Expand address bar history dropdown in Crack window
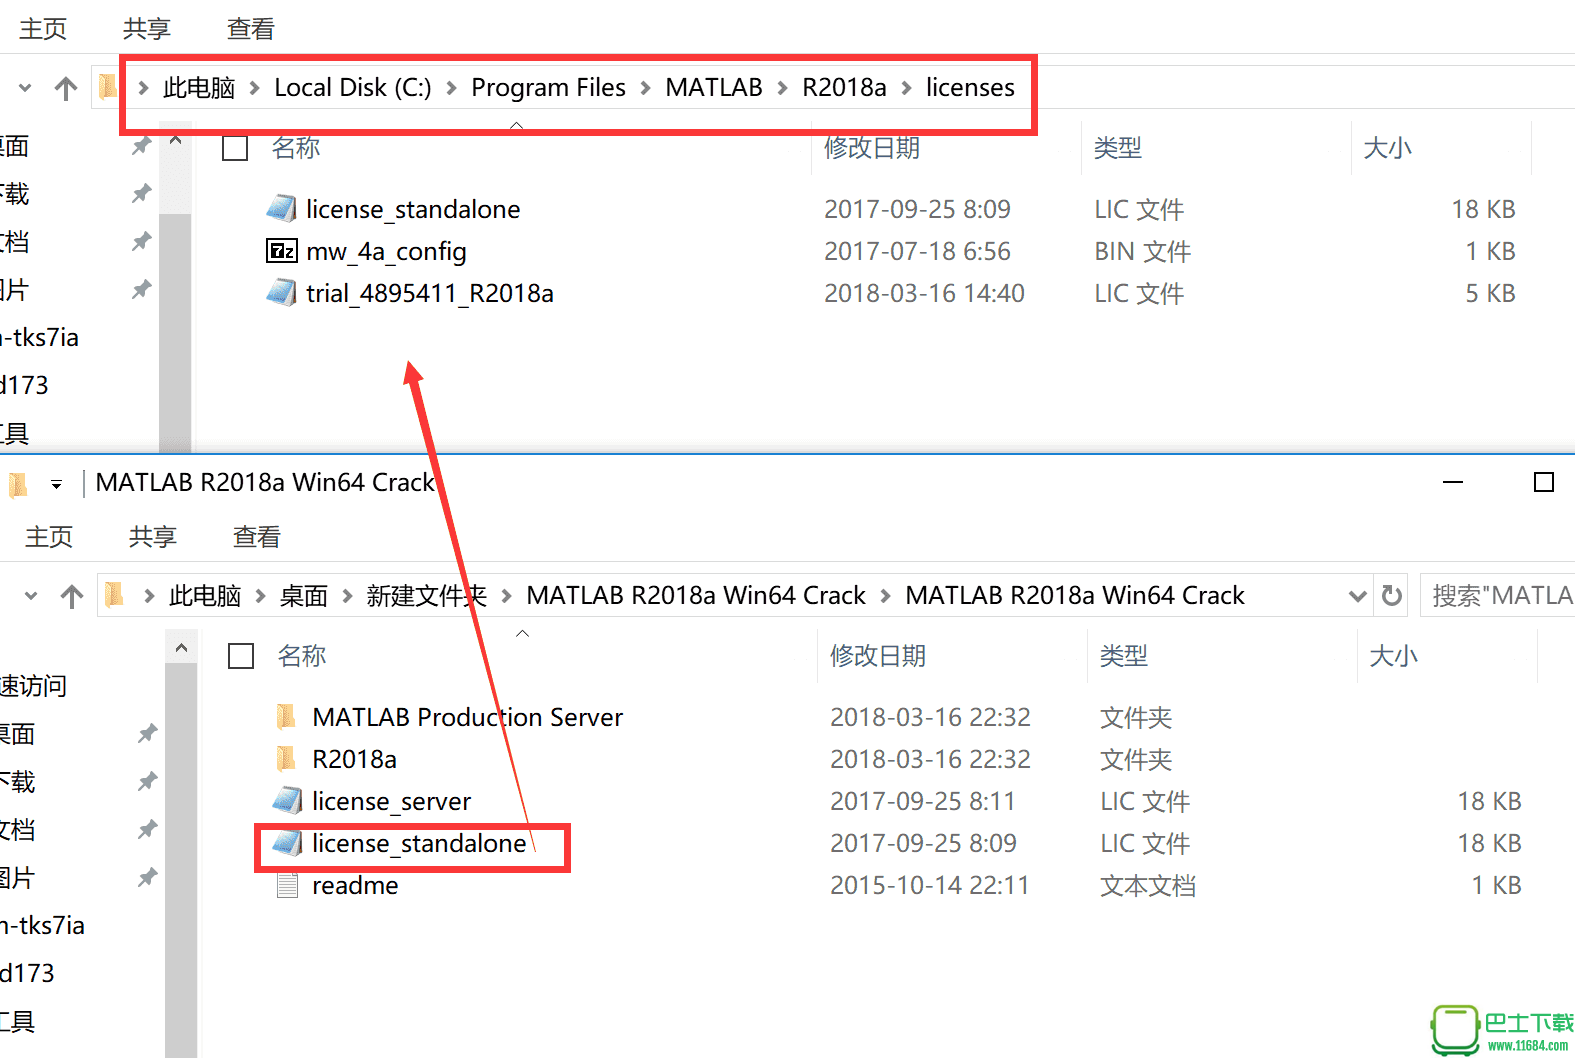The image size is (1575, 1058). click(x=1357, y=596)
